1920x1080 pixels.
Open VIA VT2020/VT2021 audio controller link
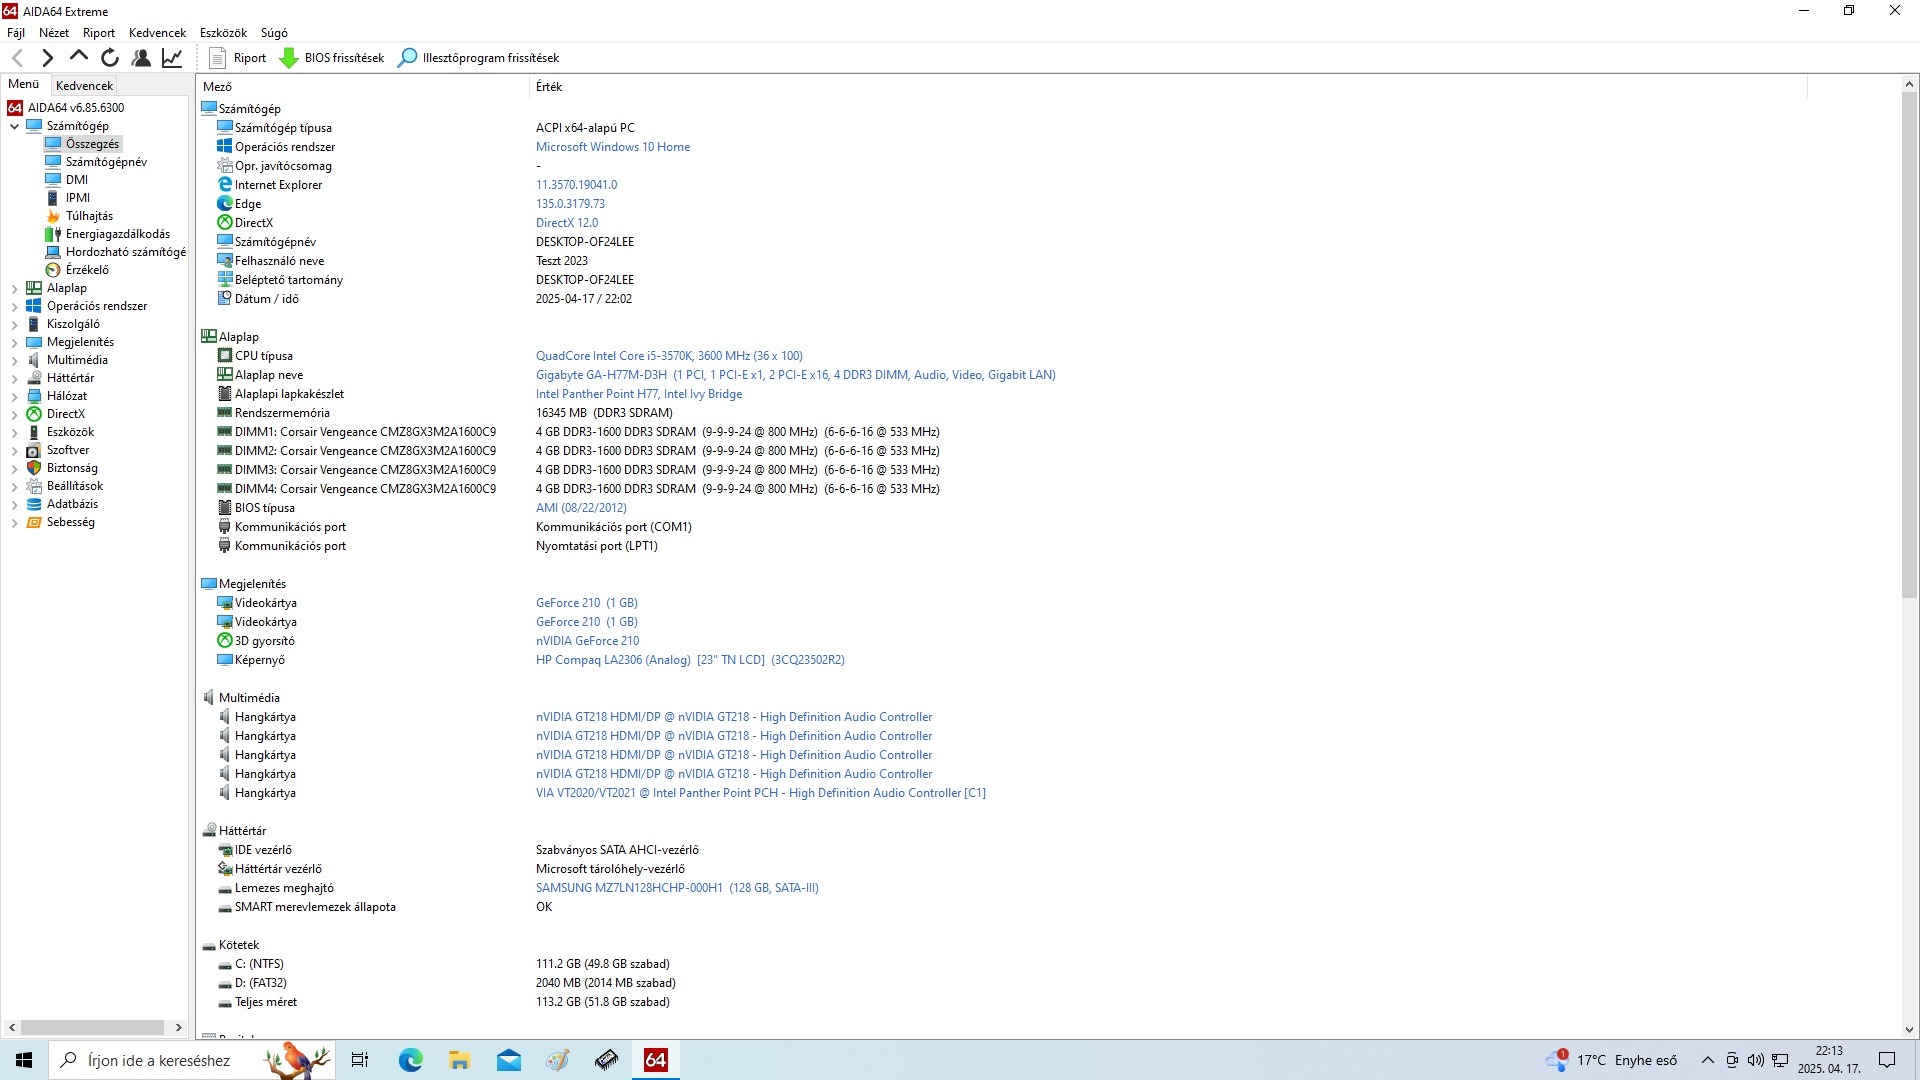761,793
